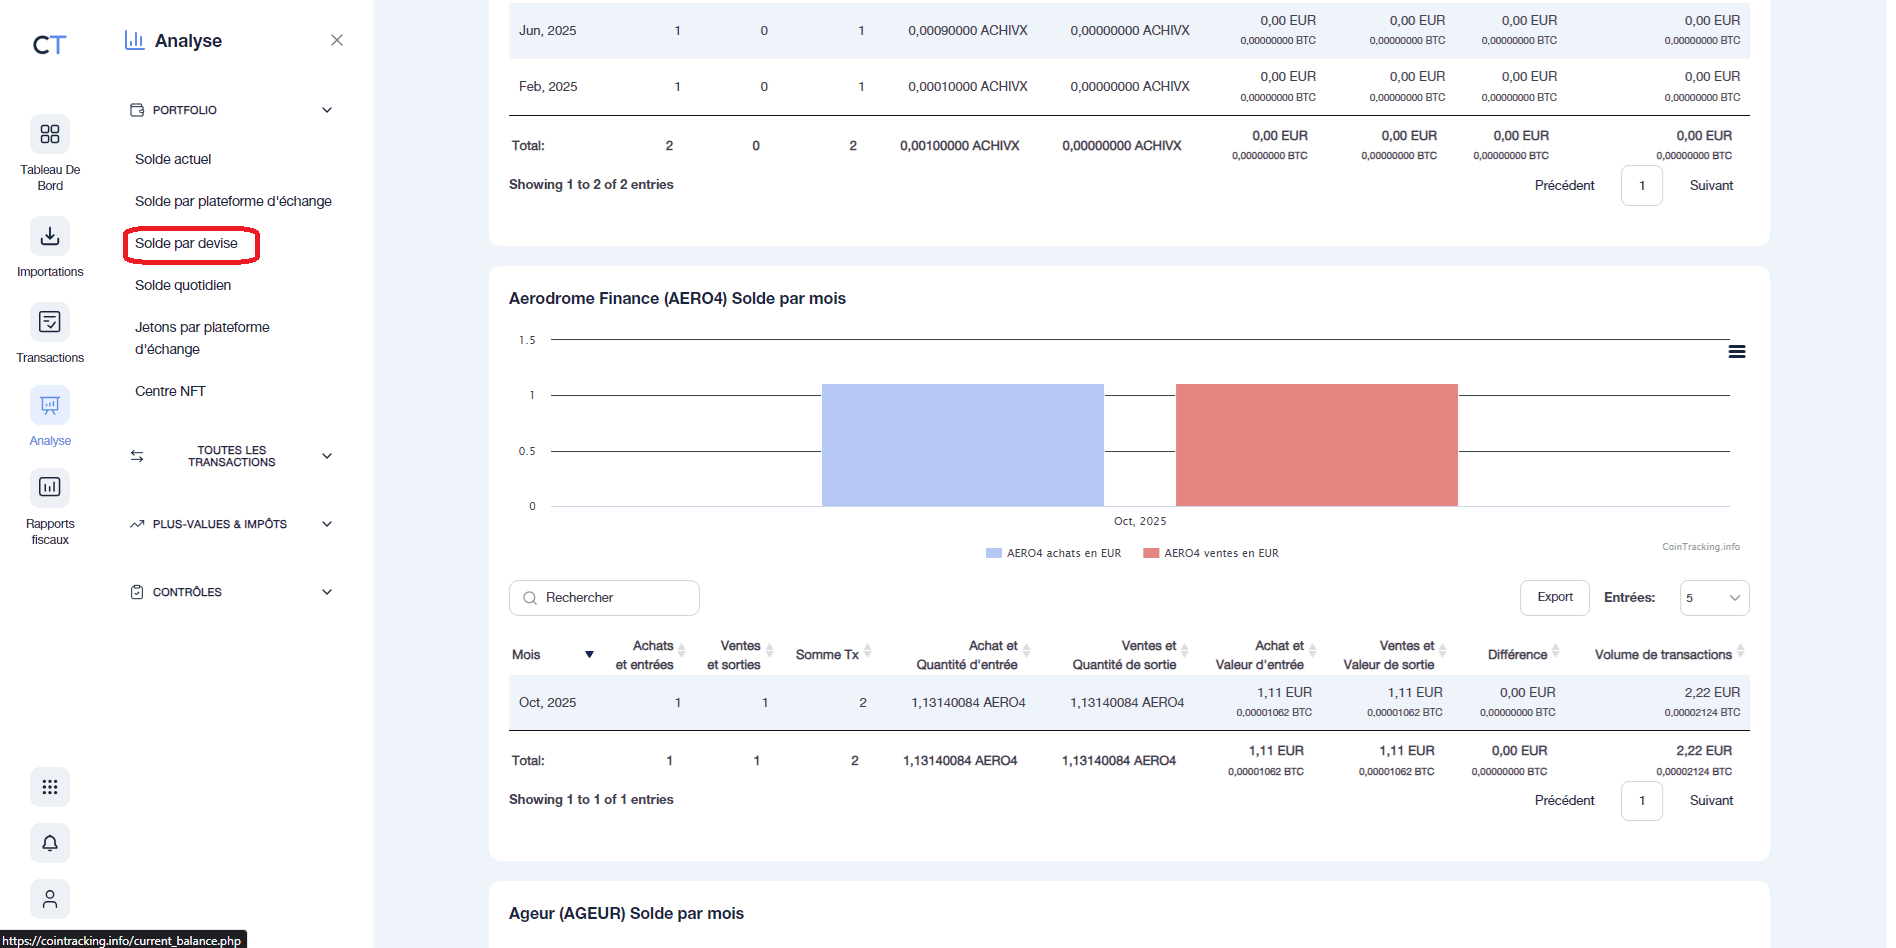Click the Export button
This screenshot has width=1896, height=948.
pyautogui.click(x=1554, y=597)
